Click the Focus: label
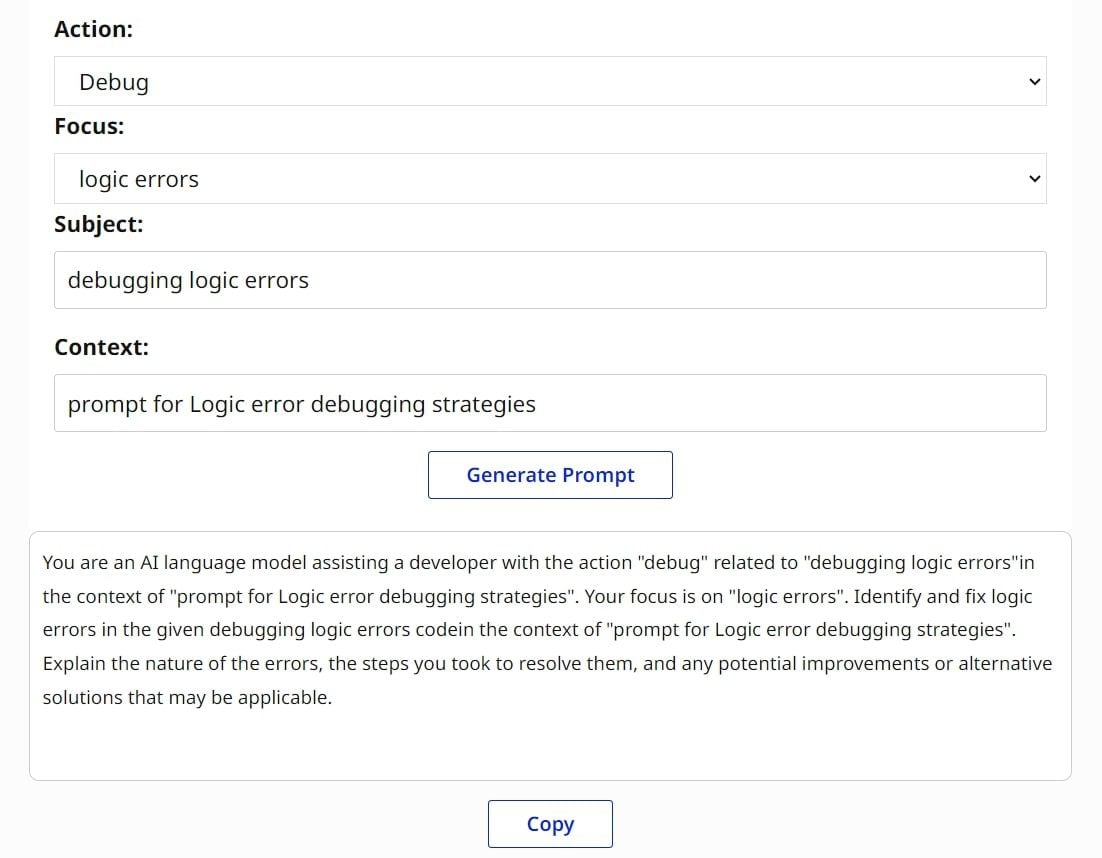Screen dimensions: 1102x858 [x=89, y=126]
